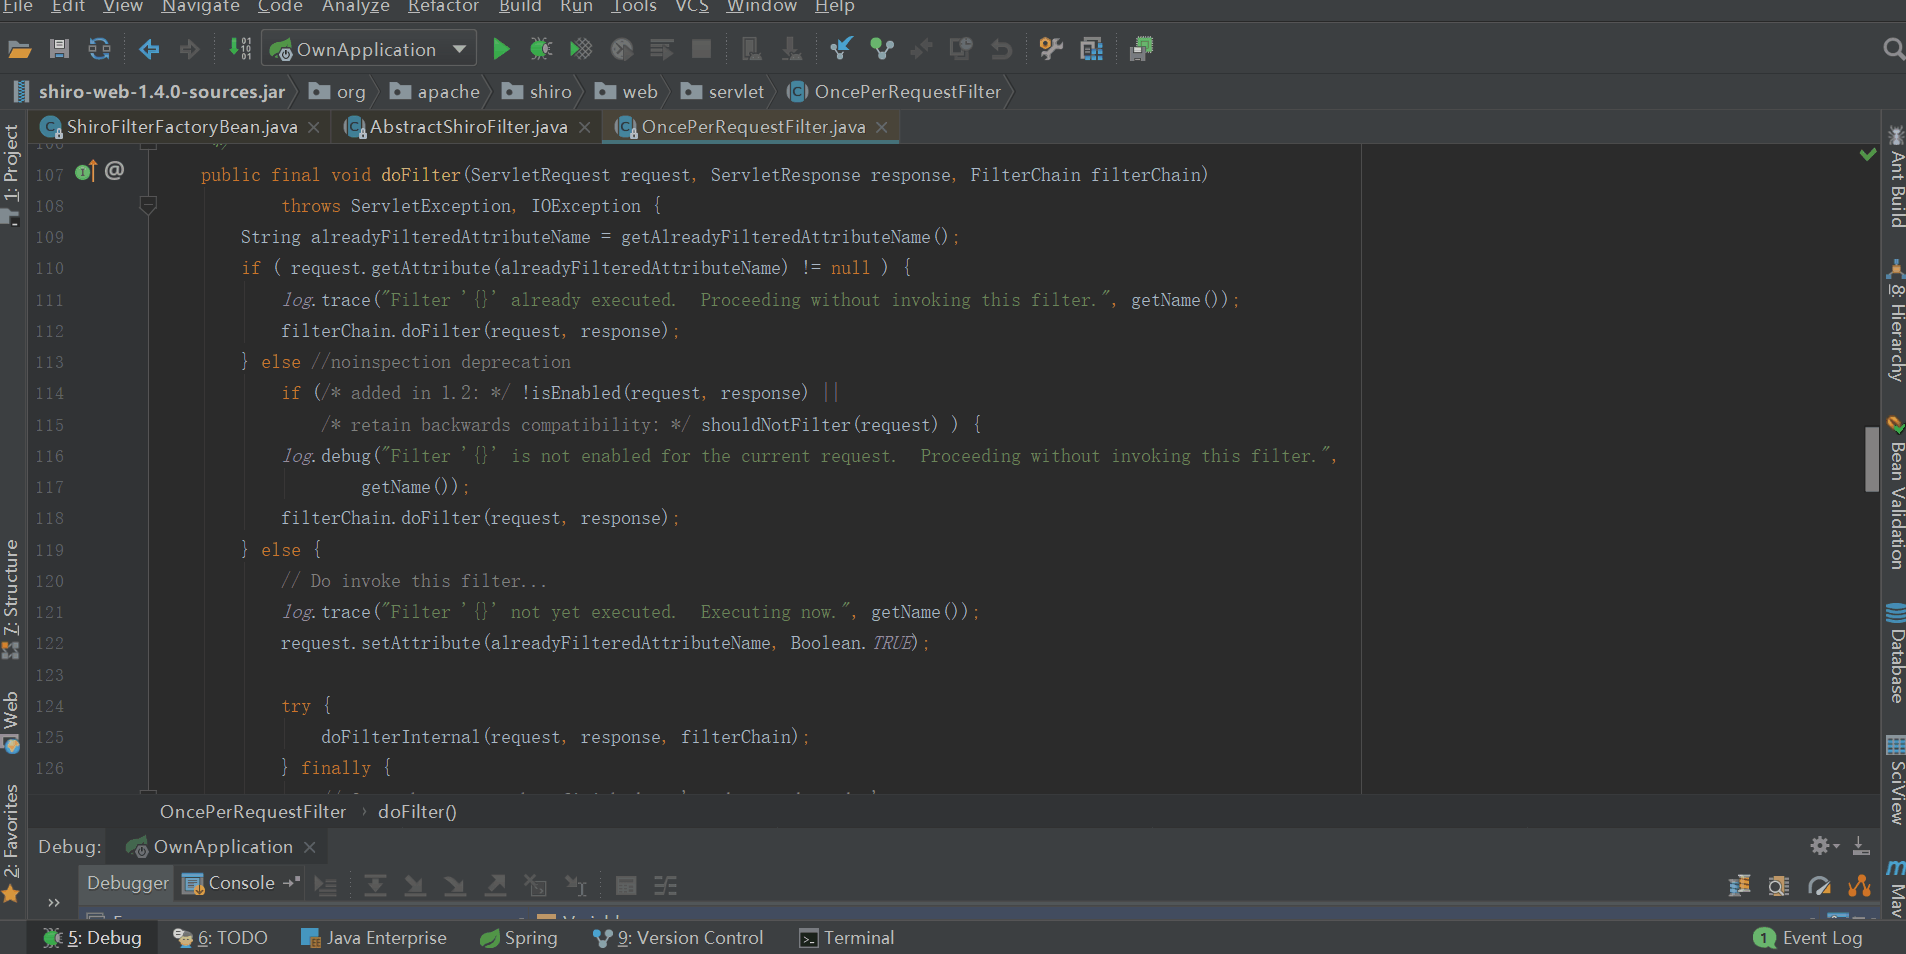Click the Synchronize files icon

coord(99,49)
